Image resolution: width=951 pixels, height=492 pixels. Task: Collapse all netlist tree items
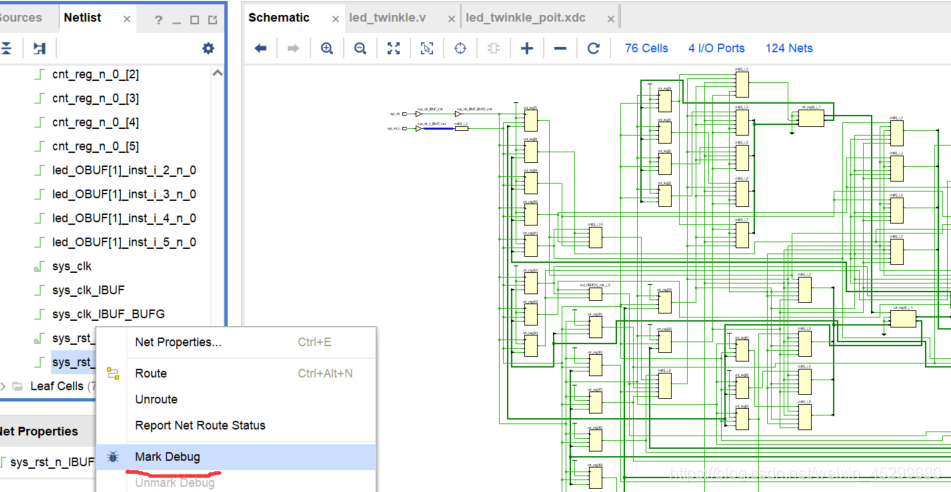6,49
